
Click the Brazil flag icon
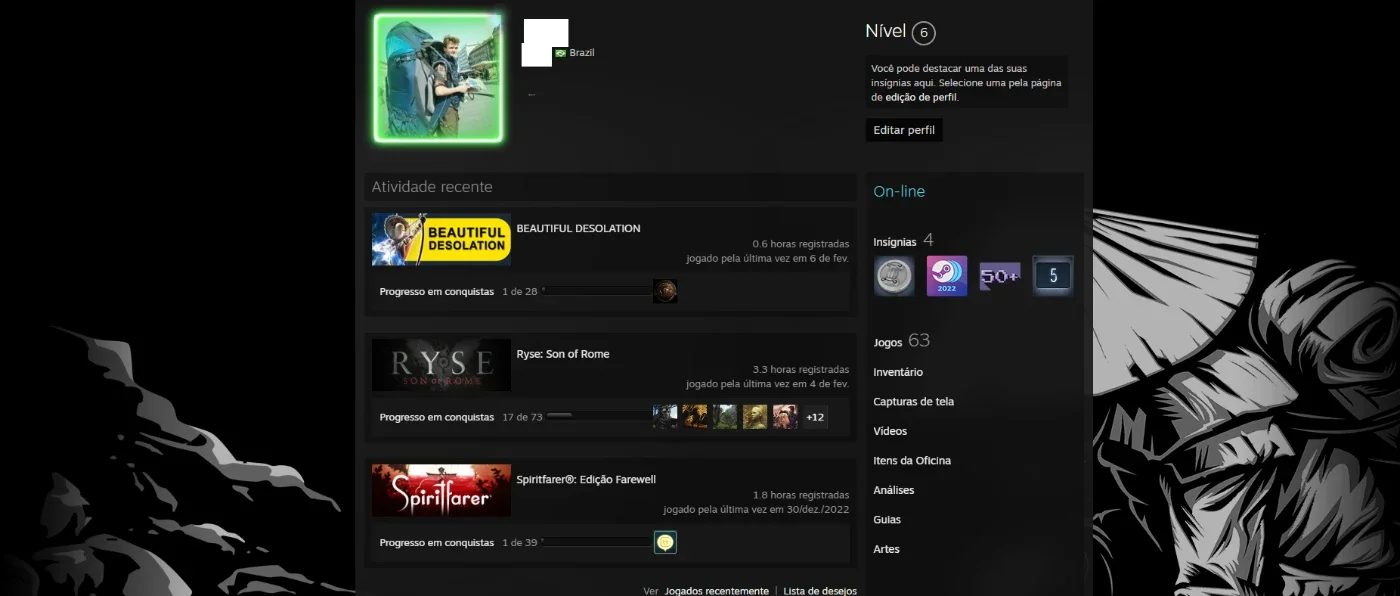point(561,53)
